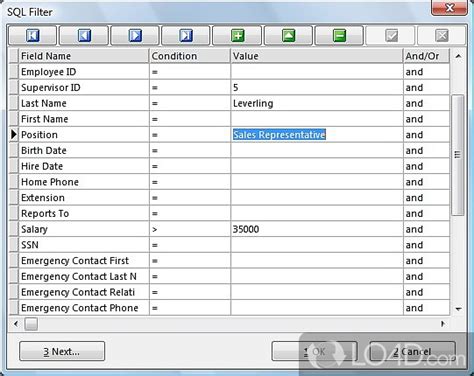The height and width of the screenshot is (376, 474).
Task: Select the Position field name cell
Action: coord(84,134)
